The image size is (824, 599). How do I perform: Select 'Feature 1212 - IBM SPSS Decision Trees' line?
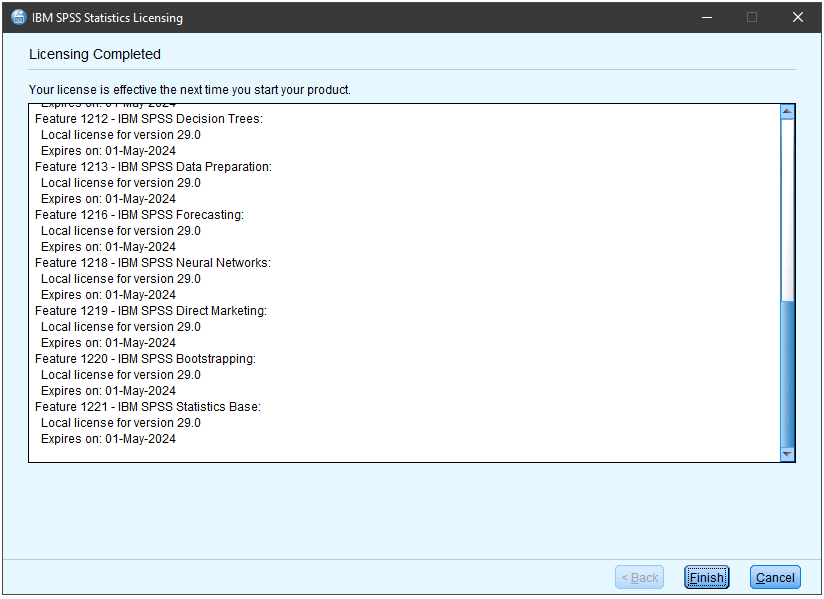pyautogui.click(x=149, y=119)
